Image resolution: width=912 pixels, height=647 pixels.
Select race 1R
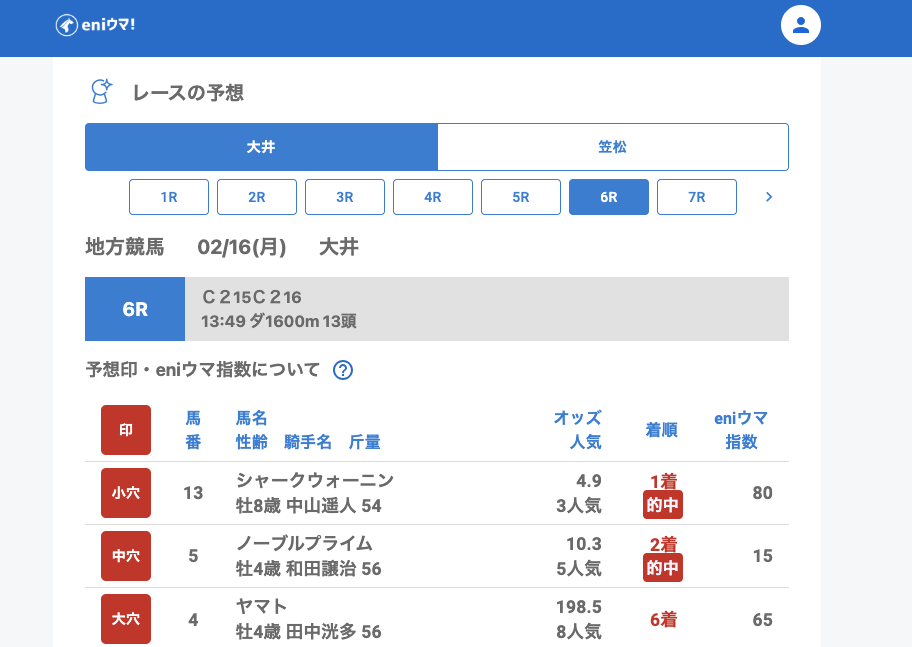point(169,197)
